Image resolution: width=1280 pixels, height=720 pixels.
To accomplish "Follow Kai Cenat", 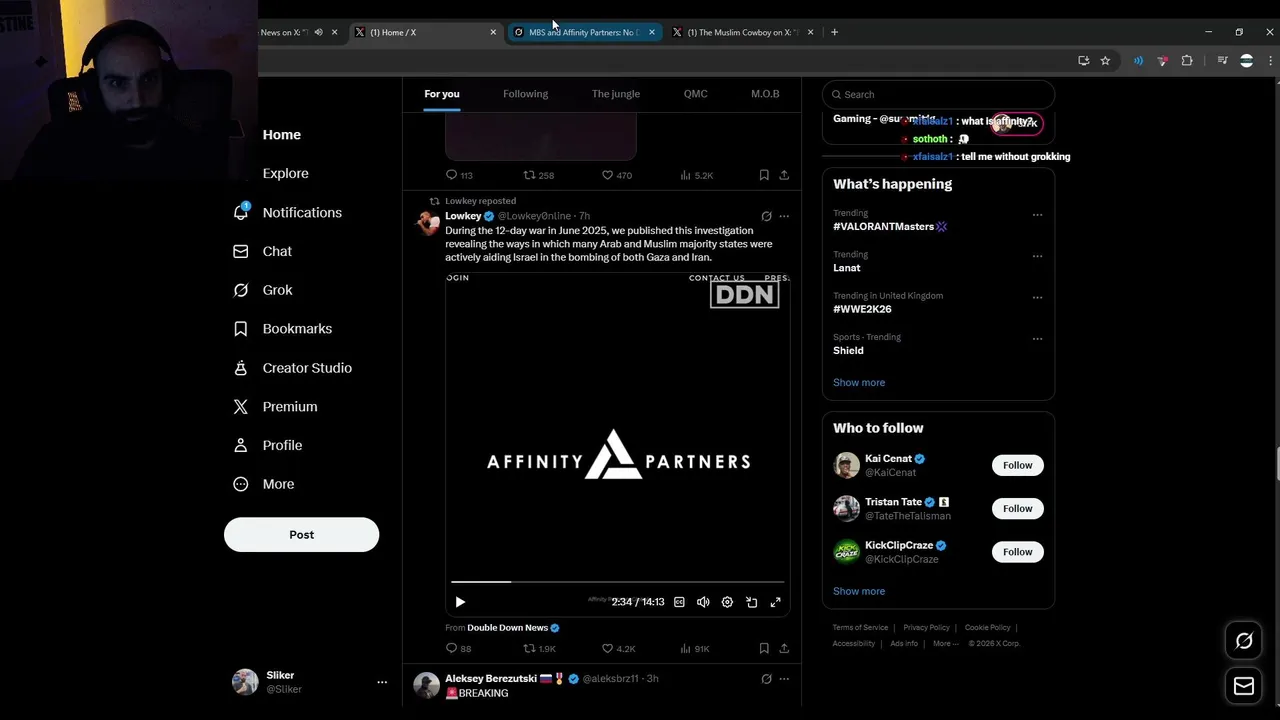I will point(1017,465).
